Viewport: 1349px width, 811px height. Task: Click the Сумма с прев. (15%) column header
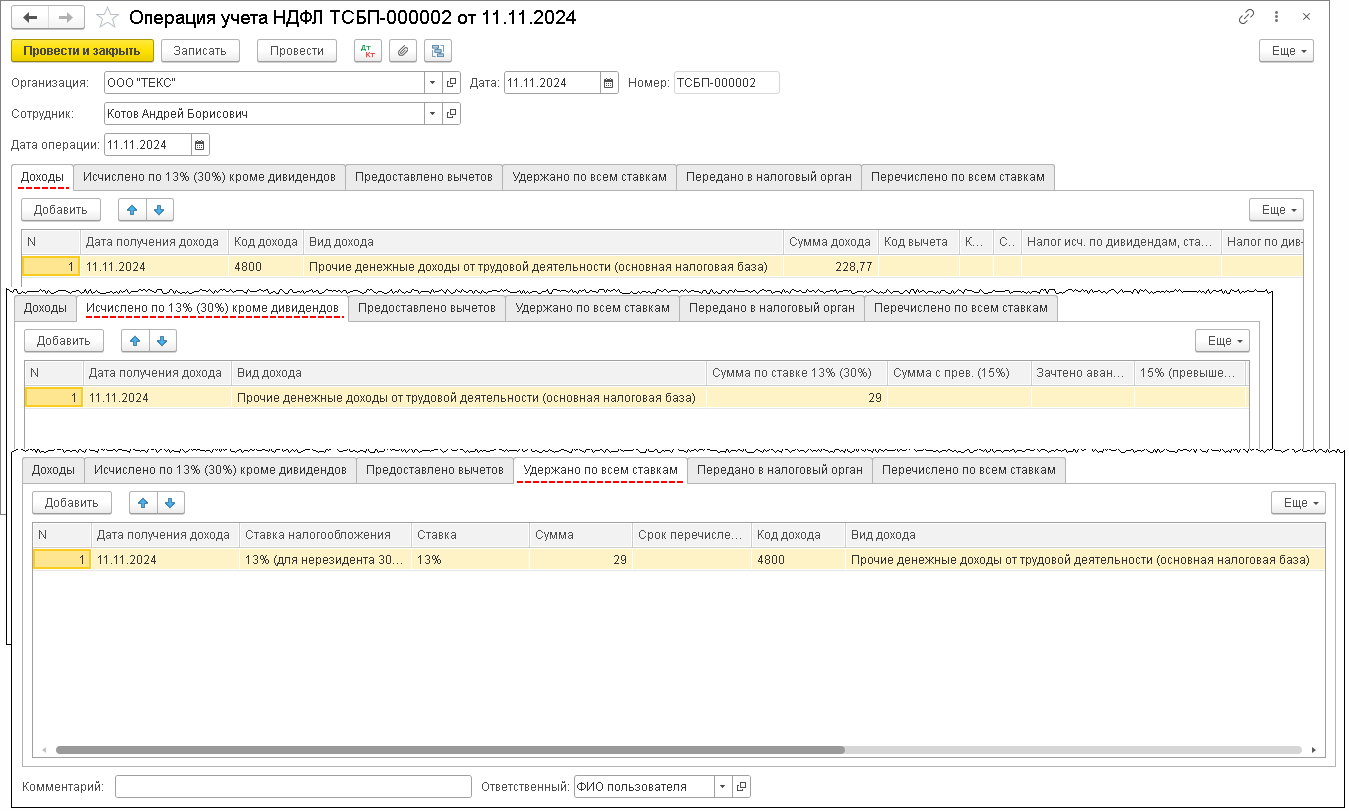point(958,373)
